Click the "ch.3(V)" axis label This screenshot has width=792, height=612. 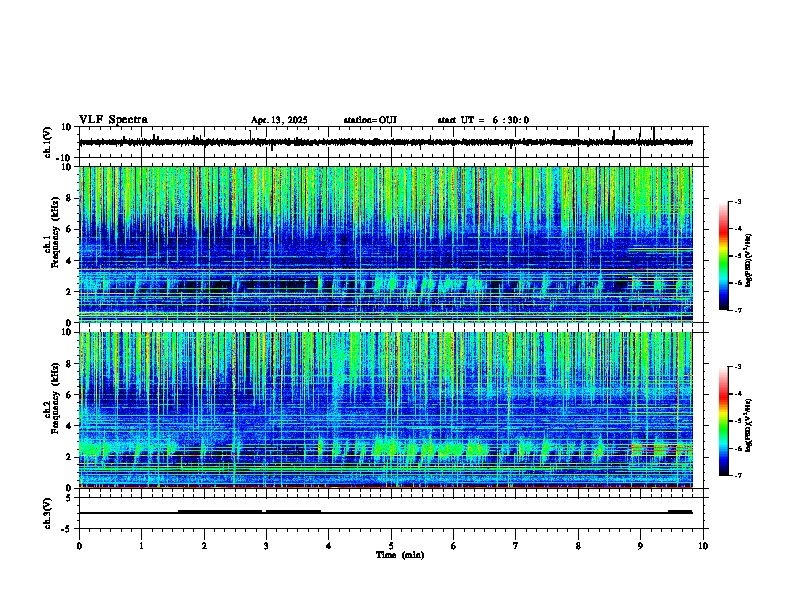coord(48,513)
